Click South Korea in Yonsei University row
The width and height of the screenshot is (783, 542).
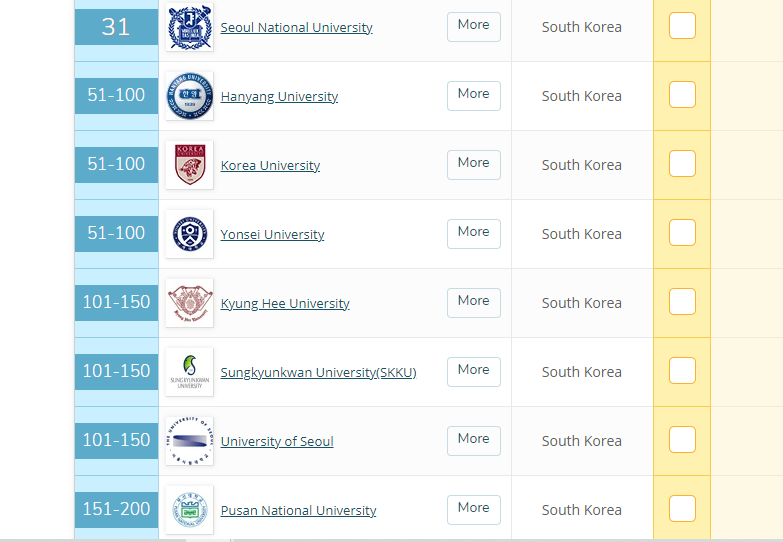click(x=582, y=234)
